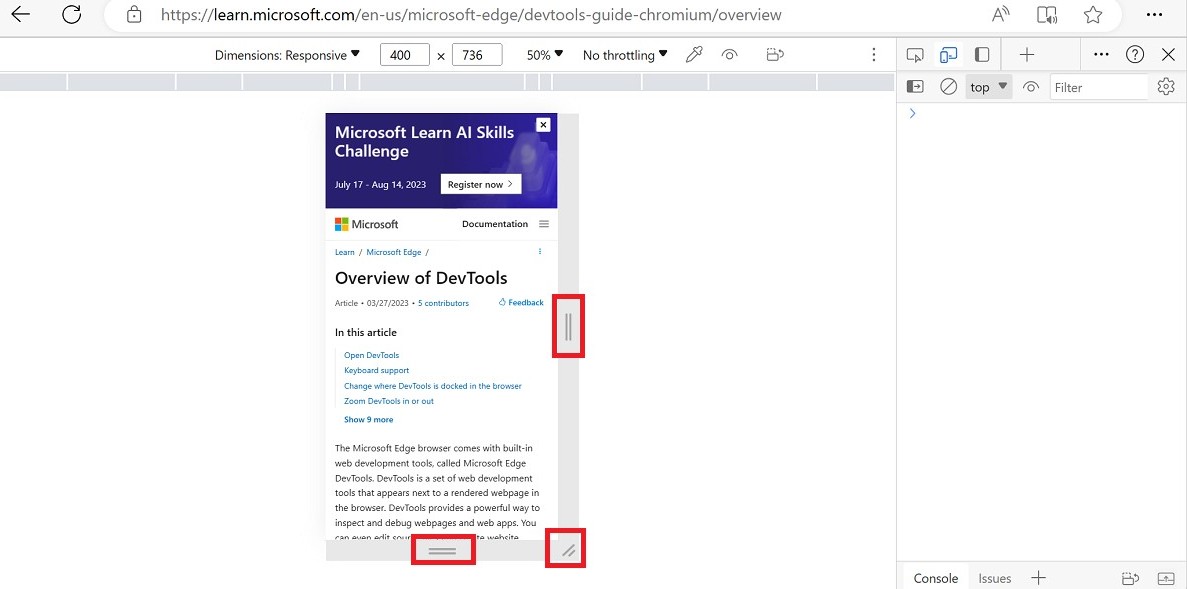The height and width of the screenshot is (589, 1187).
Task: Click the browser refresh icon
Action: pyautogui.click(x=71, y=15)
